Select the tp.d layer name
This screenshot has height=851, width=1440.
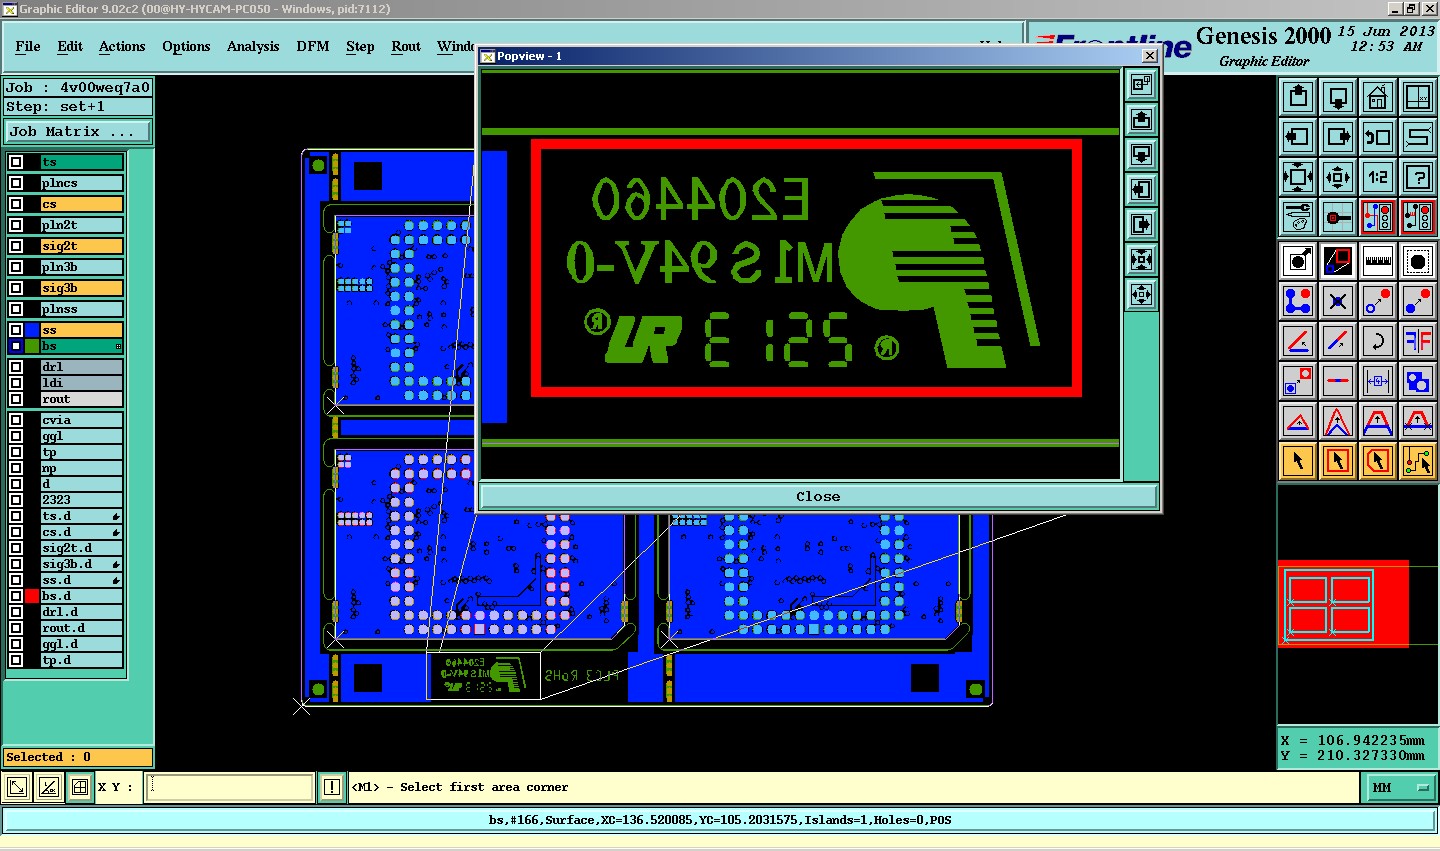(81, 660)
